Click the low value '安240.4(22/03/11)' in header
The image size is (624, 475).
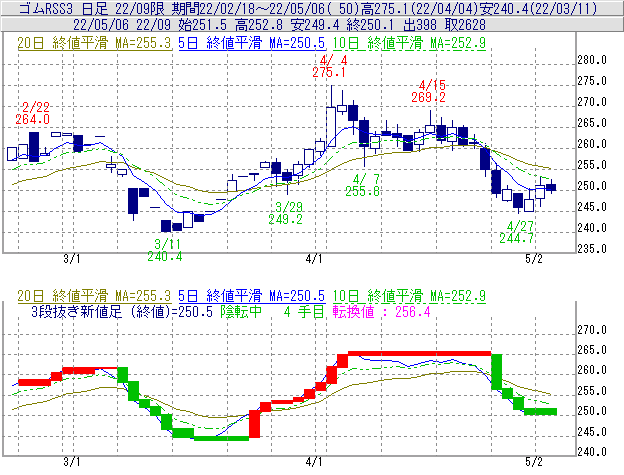pyautogui.click(x=539, y=8)
